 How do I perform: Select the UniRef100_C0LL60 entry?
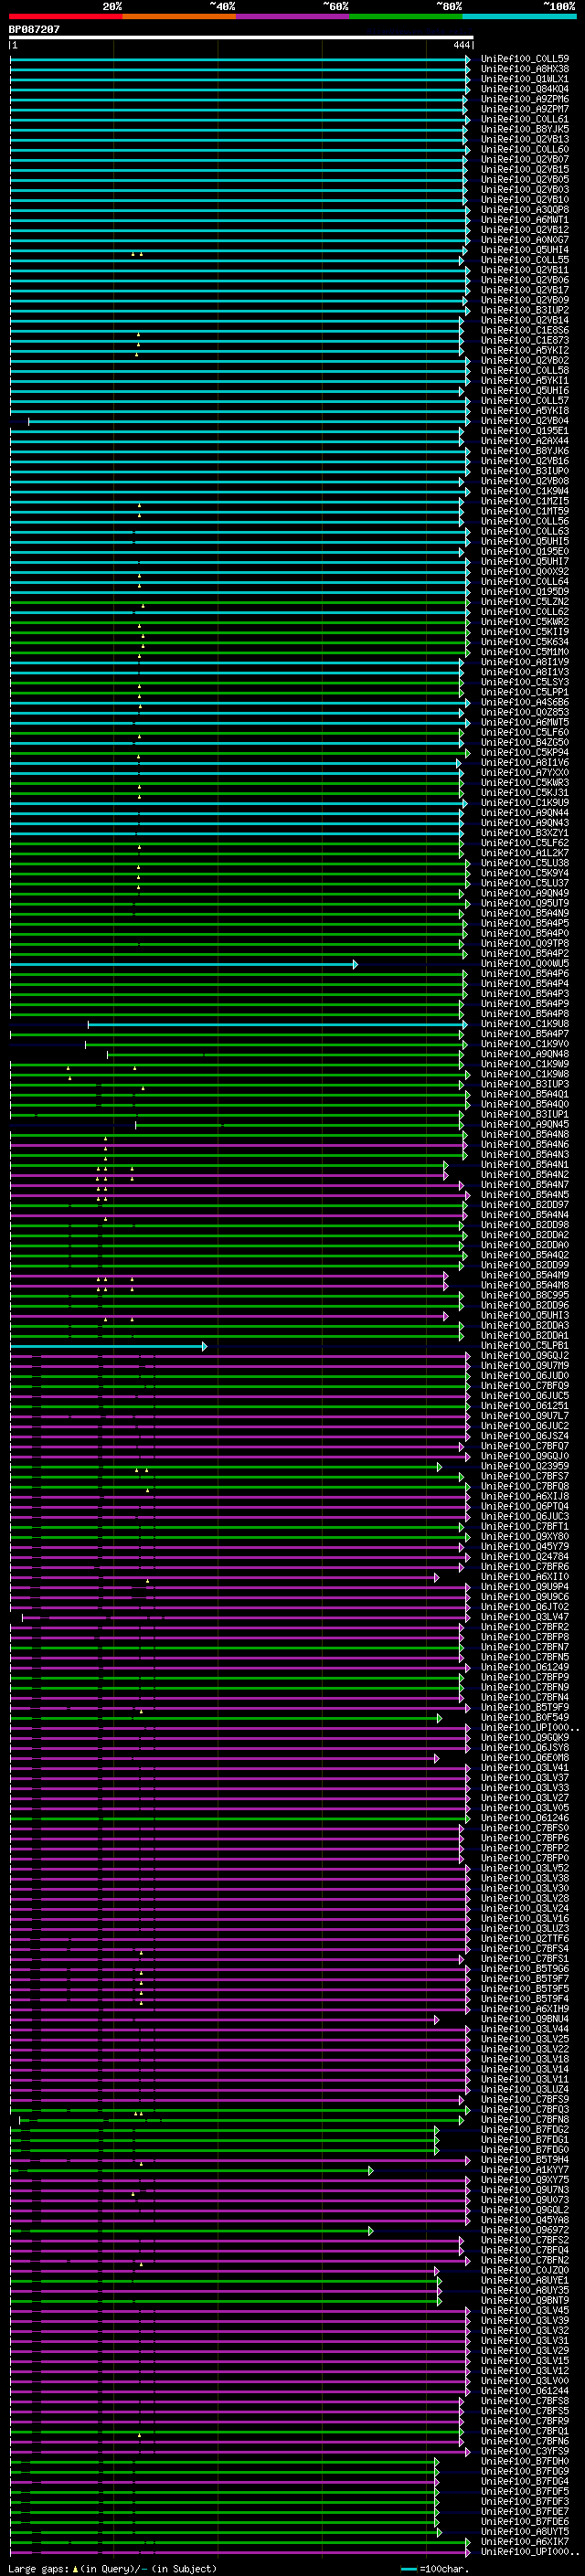click(x=525, y=149)
